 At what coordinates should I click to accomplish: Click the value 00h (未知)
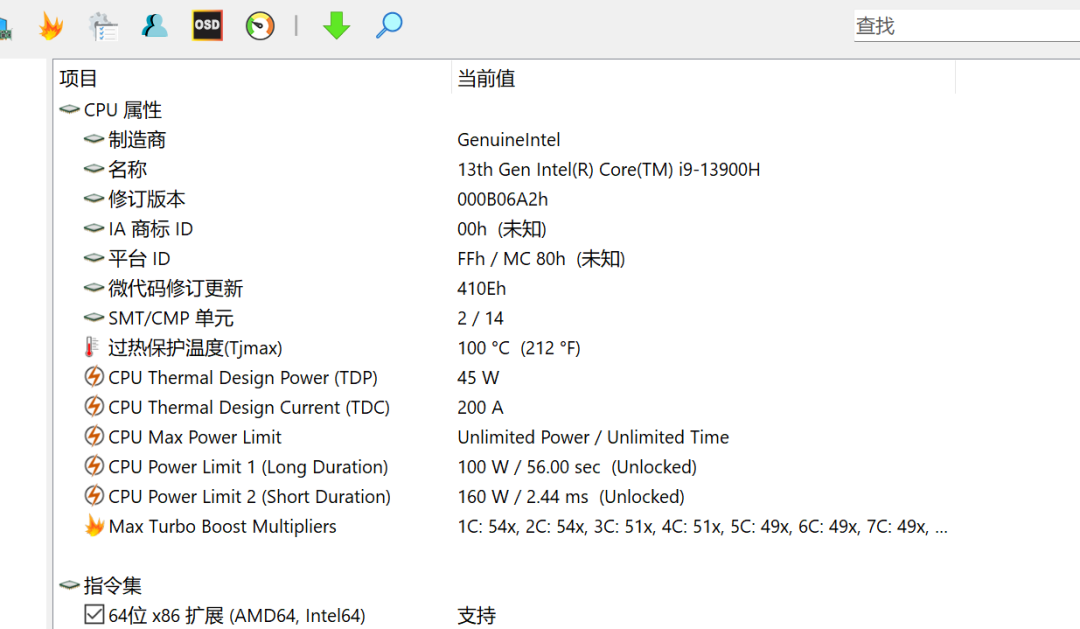[x=502, y=229]
